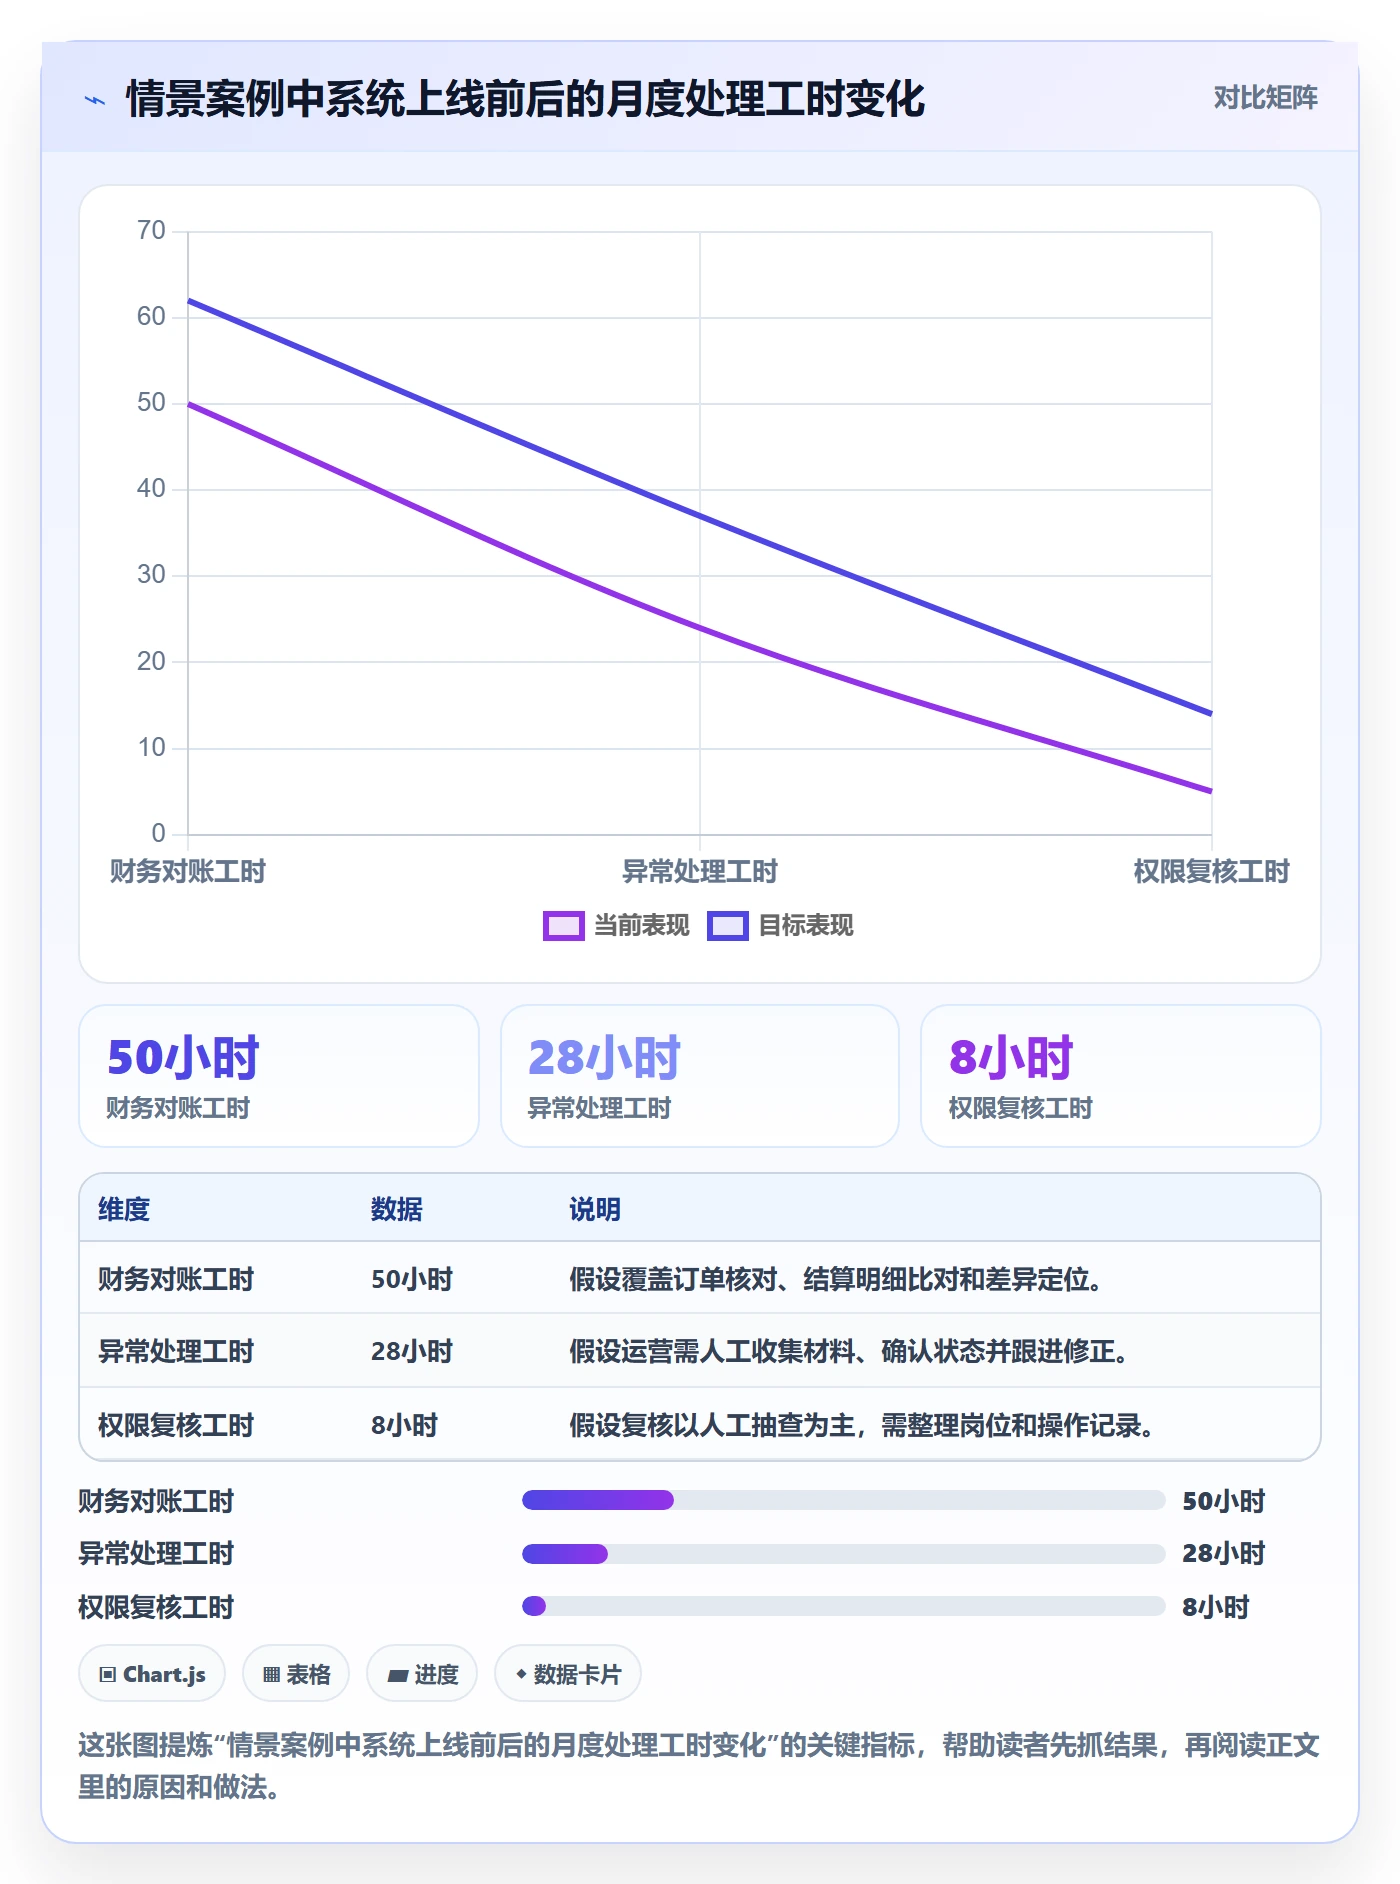
Task: Toggle the 当前表现 legend swatch
Action: pyautogui.click(x=563, y=926)
